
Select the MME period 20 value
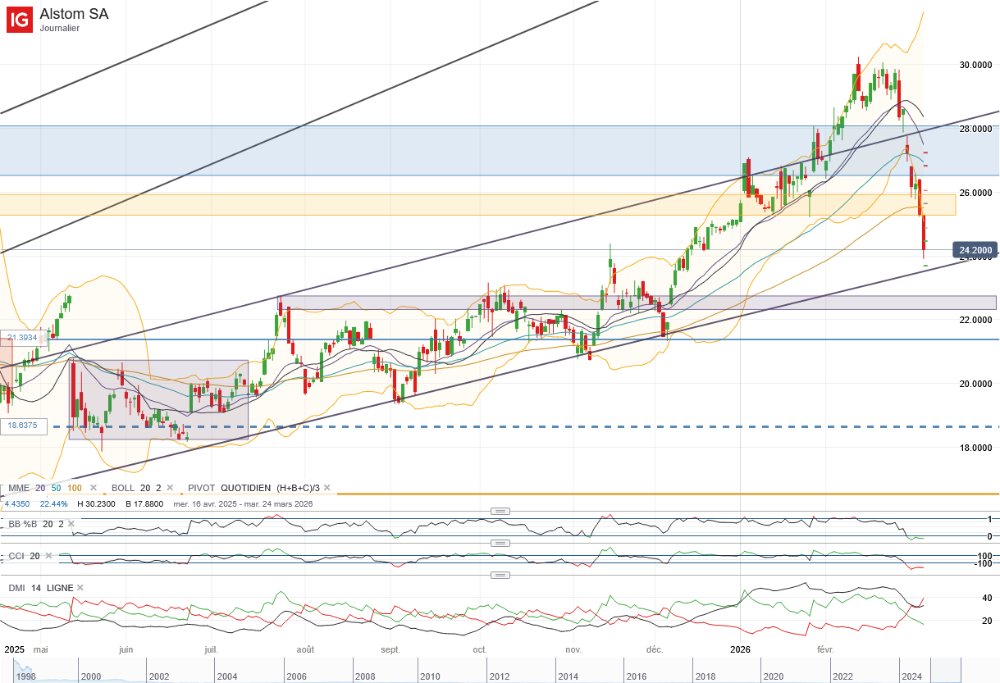point(40,488)
